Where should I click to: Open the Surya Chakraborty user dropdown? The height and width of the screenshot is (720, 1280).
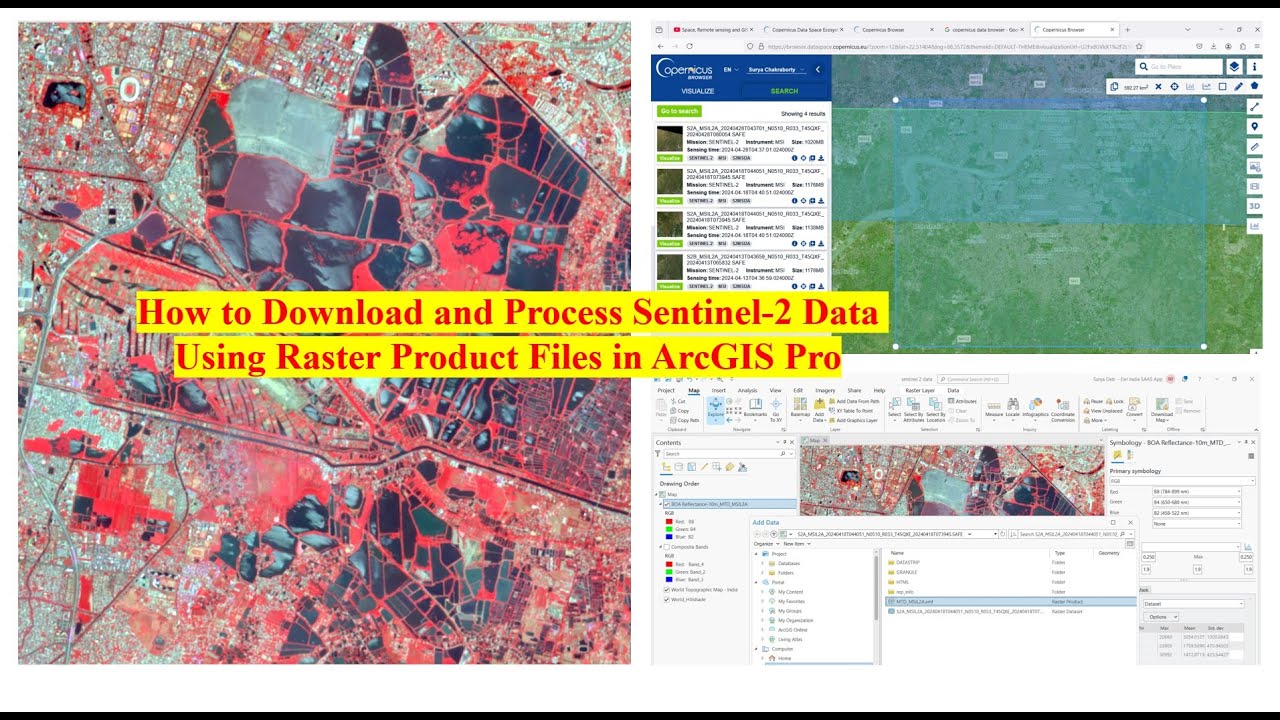(777, 70)
